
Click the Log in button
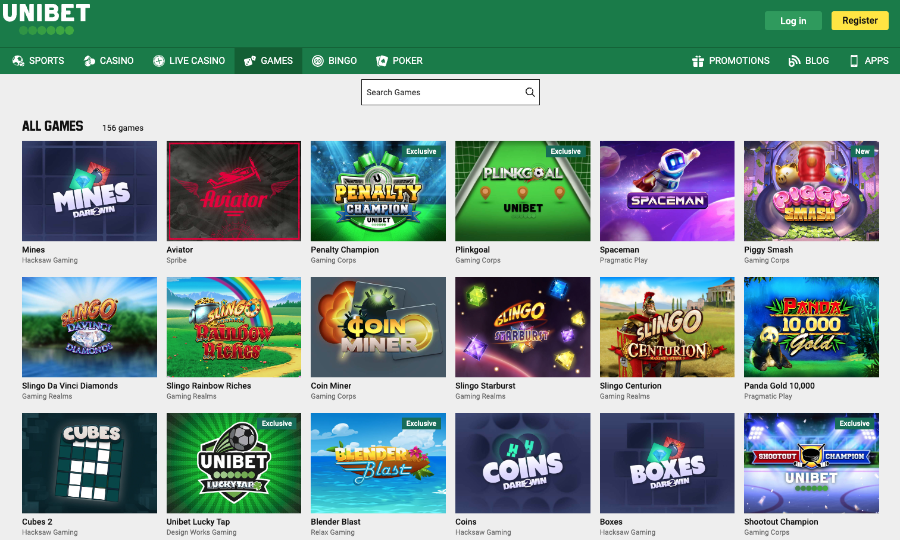click(793, 21)
